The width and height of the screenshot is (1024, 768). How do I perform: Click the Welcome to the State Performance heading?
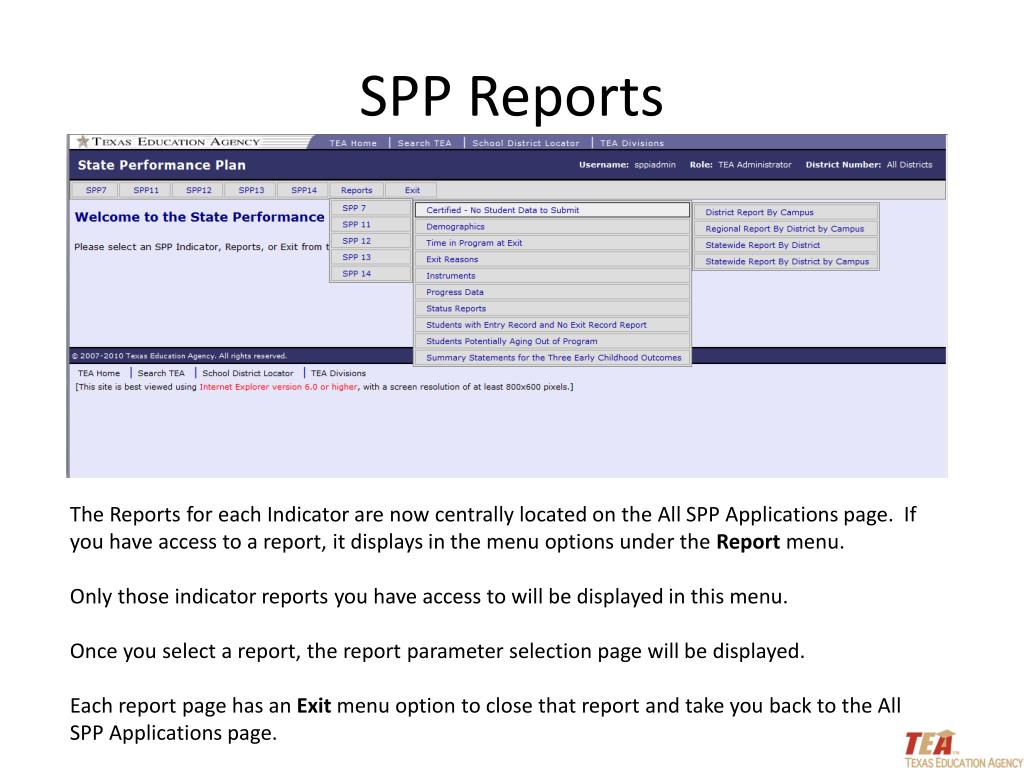click(199, 217)
